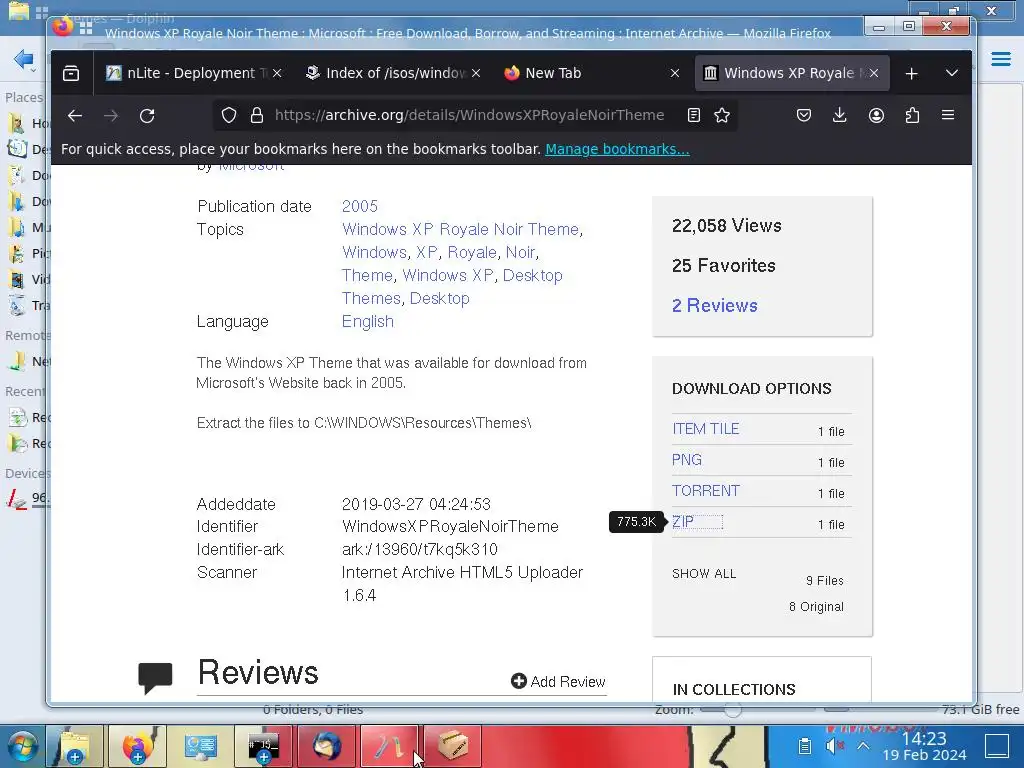Viewport: 1024px width, 768px height.
Task: Download the PNG file option
Action: click(x=687, y=460)
